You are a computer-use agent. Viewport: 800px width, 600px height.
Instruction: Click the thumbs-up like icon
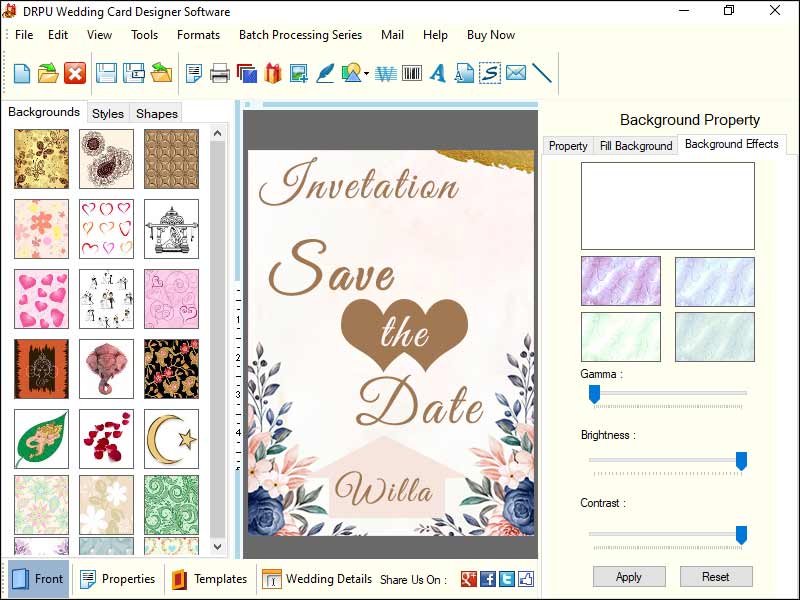click(526, 579)
